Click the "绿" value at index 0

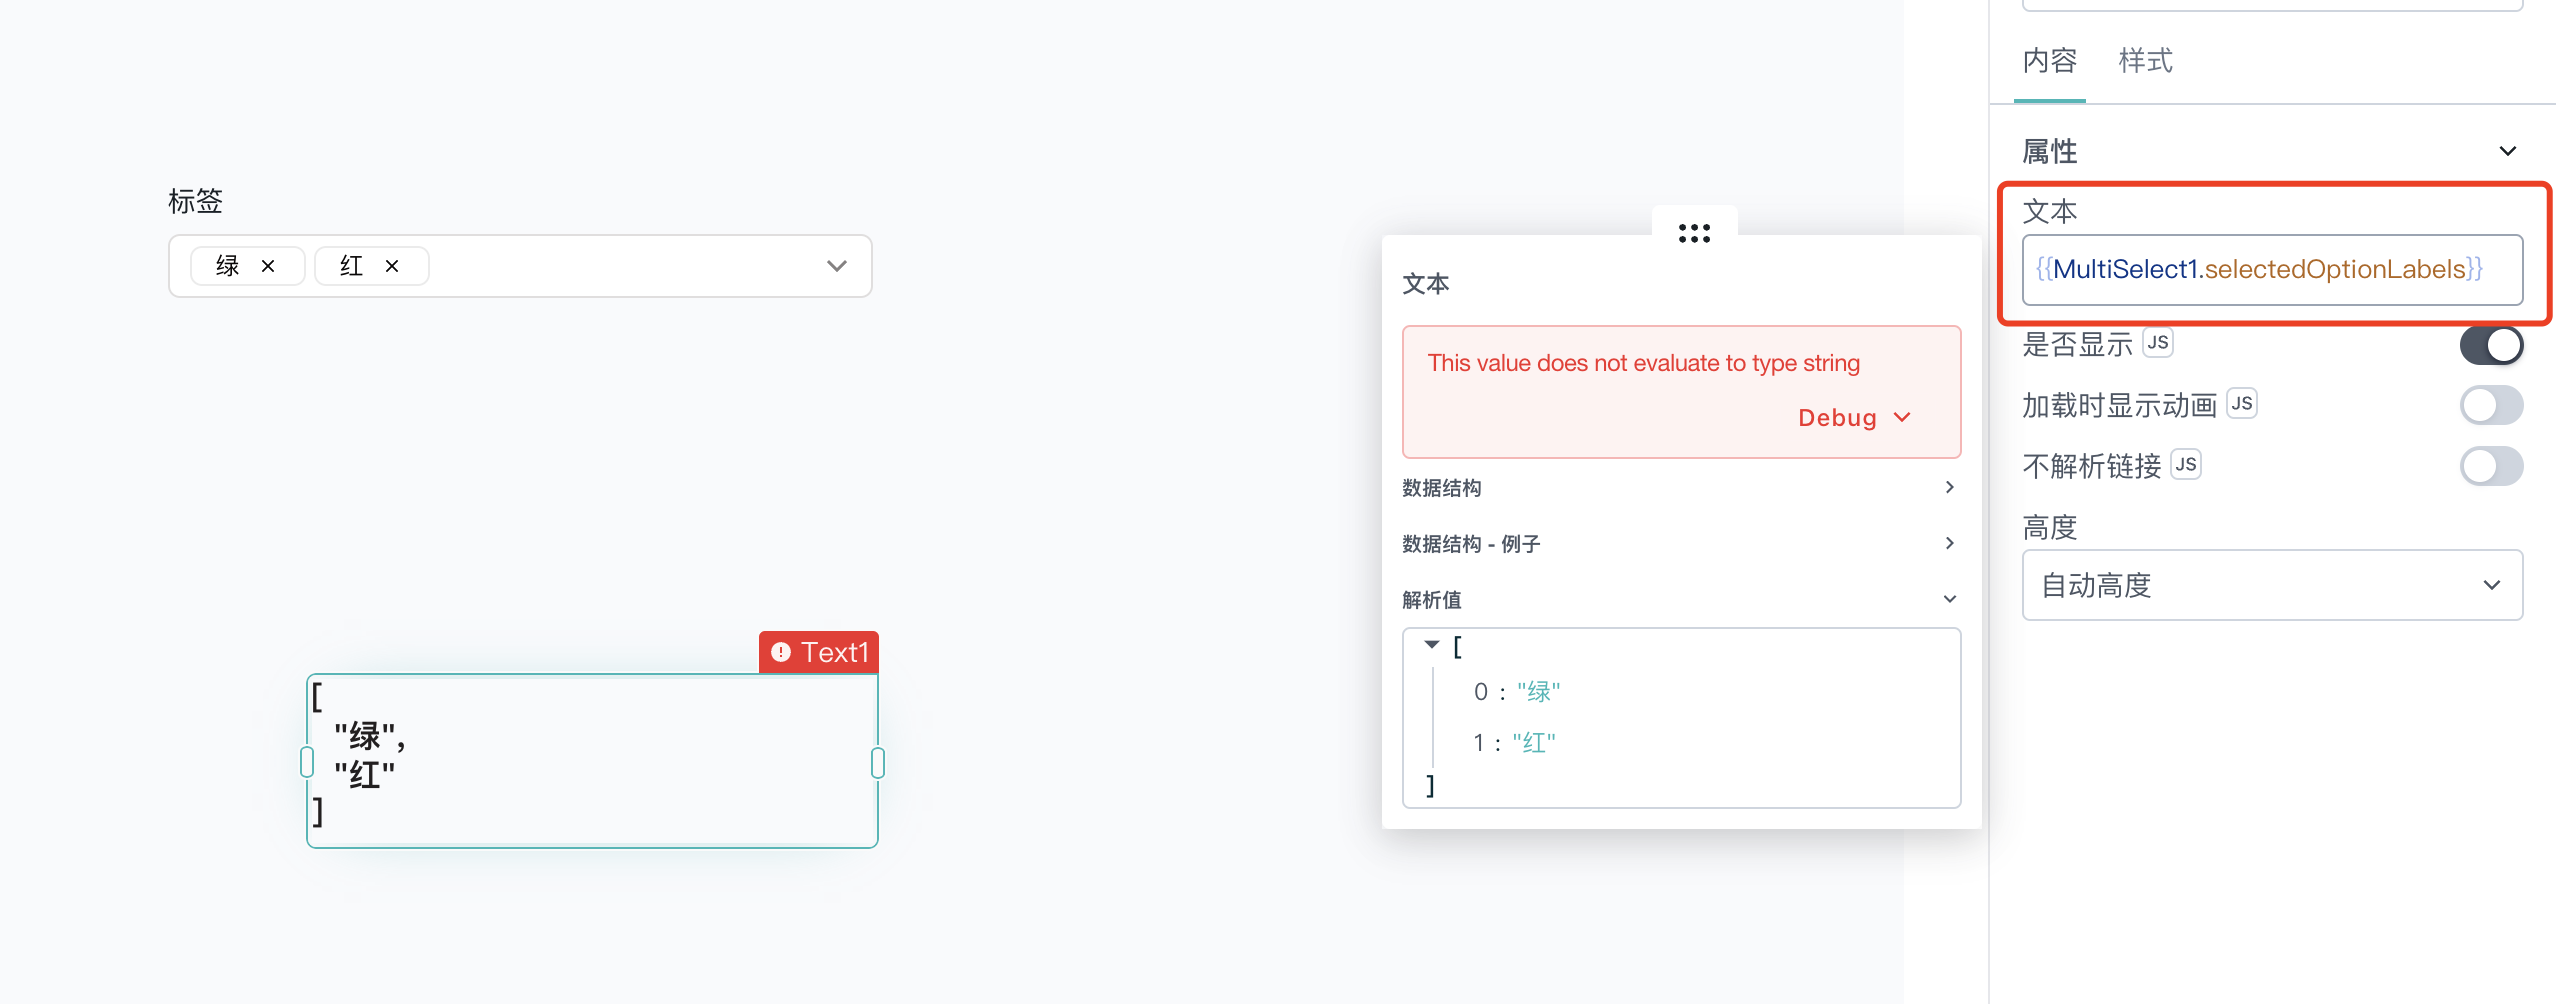pyautogui.click(x=1538, y=692)
